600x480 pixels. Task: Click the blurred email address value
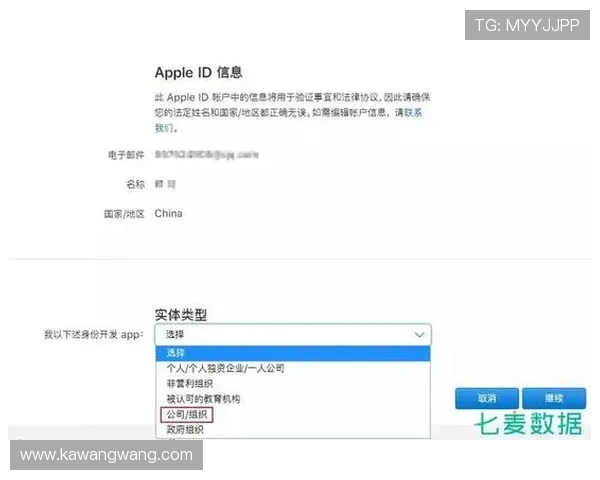[x=207, y=155]
